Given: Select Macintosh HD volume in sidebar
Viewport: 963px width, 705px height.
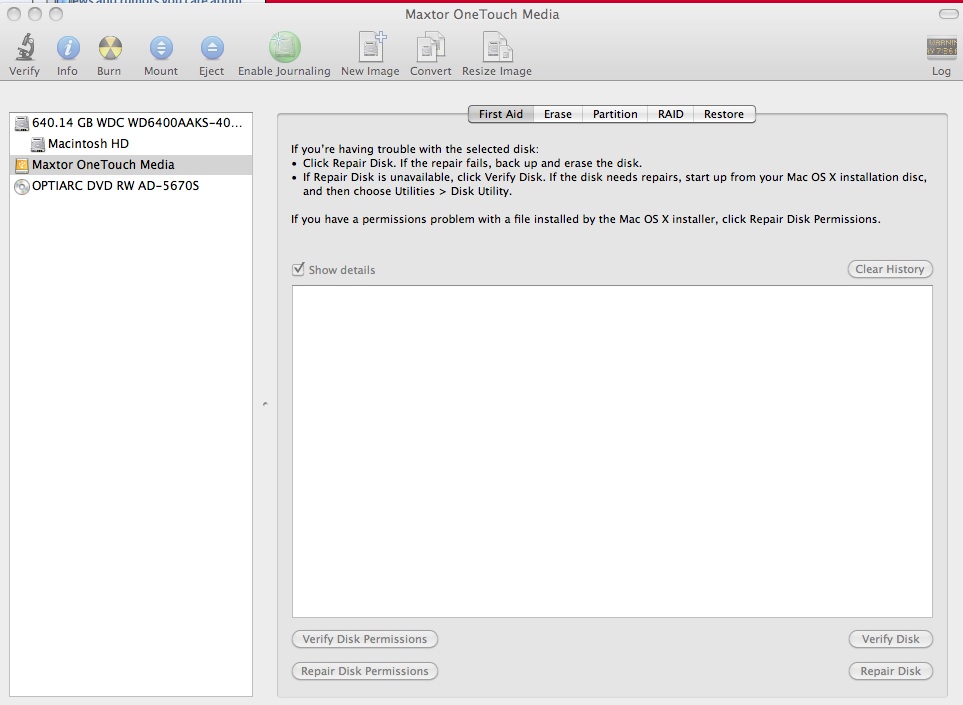Looking at the screenshot, I should click(x=131, y=144).
